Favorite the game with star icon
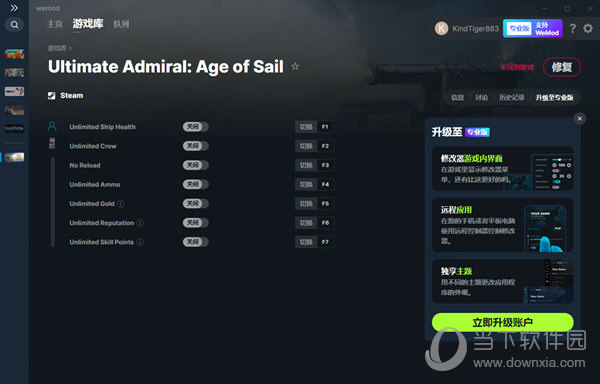 [295, 67]
